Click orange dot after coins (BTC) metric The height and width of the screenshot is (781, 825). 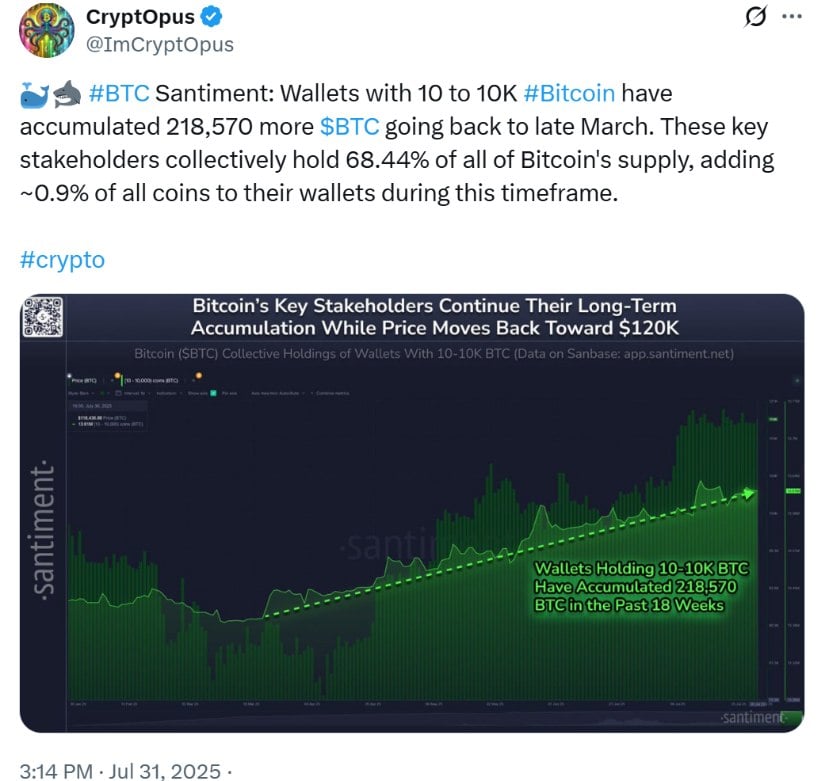click(198, 376)
